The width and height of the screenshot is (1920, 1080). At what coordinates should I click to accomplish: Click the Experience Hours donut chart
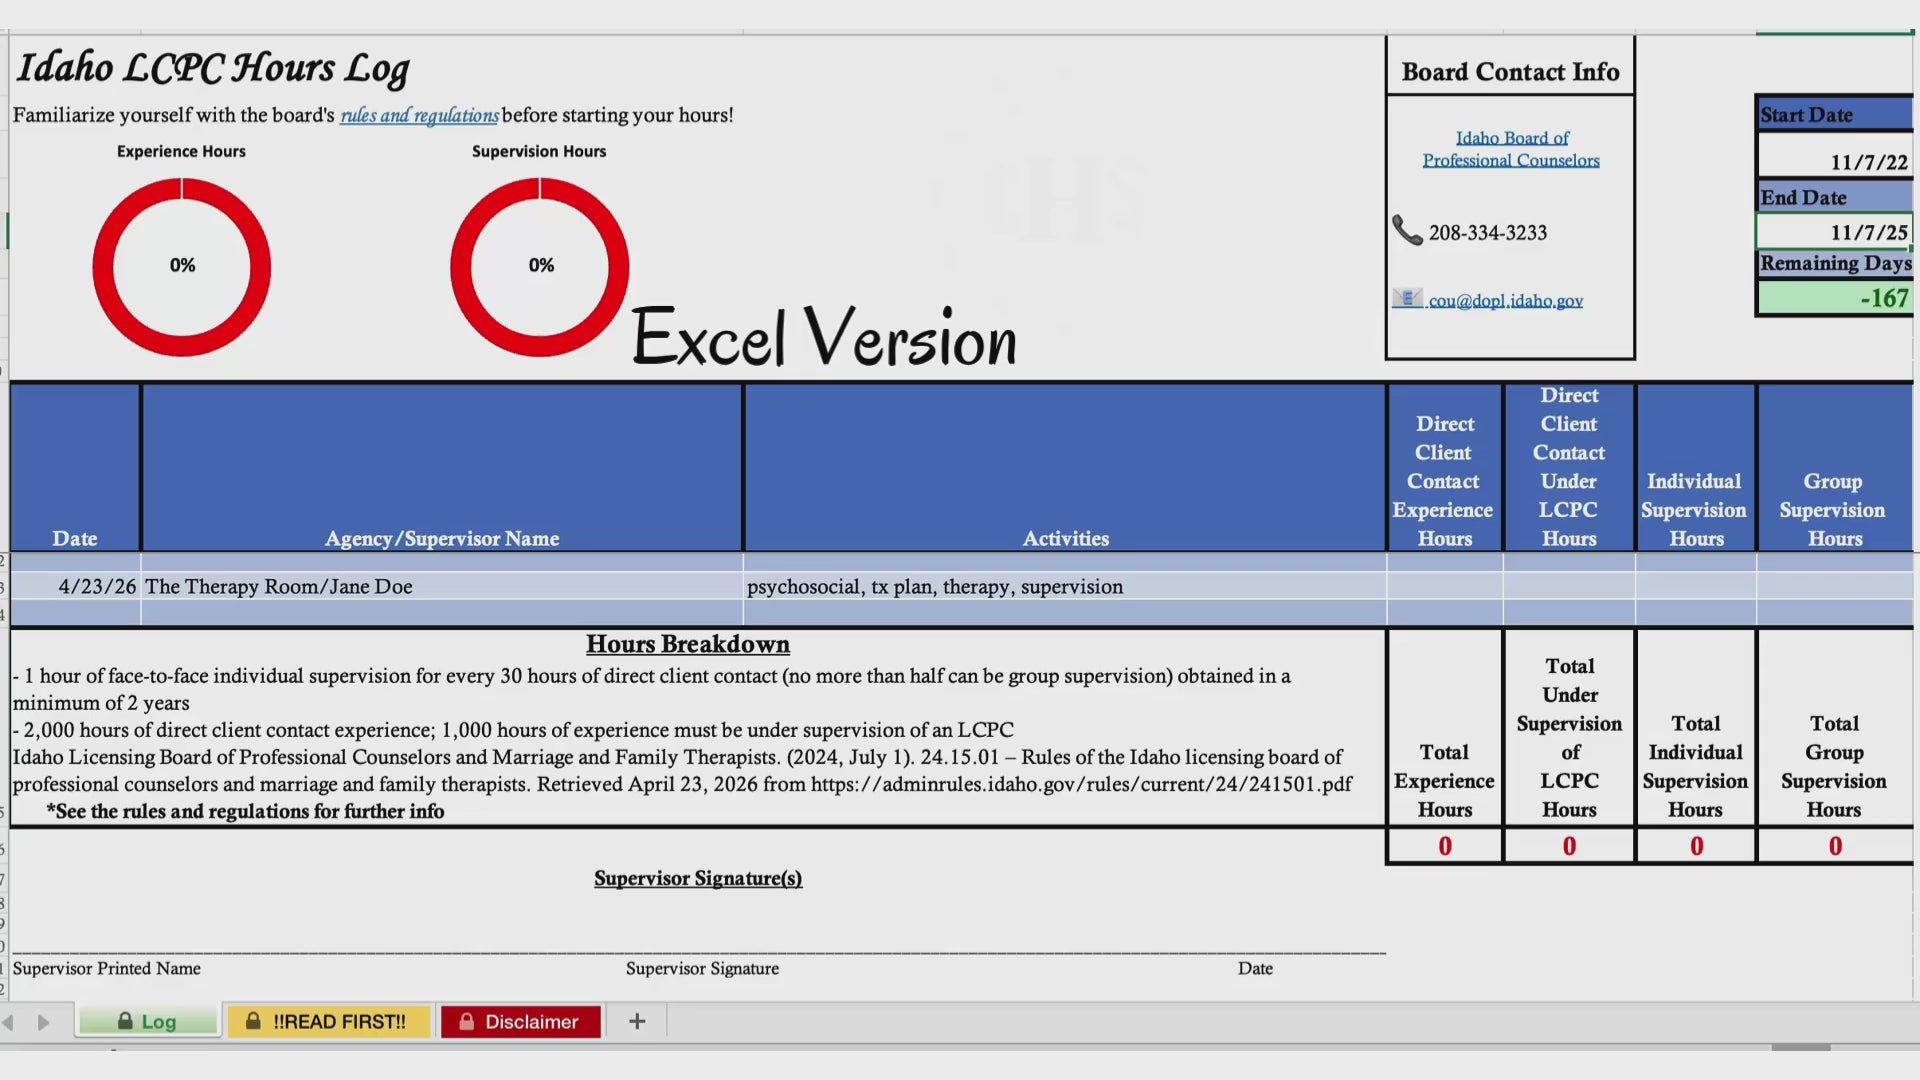point(182,266)
